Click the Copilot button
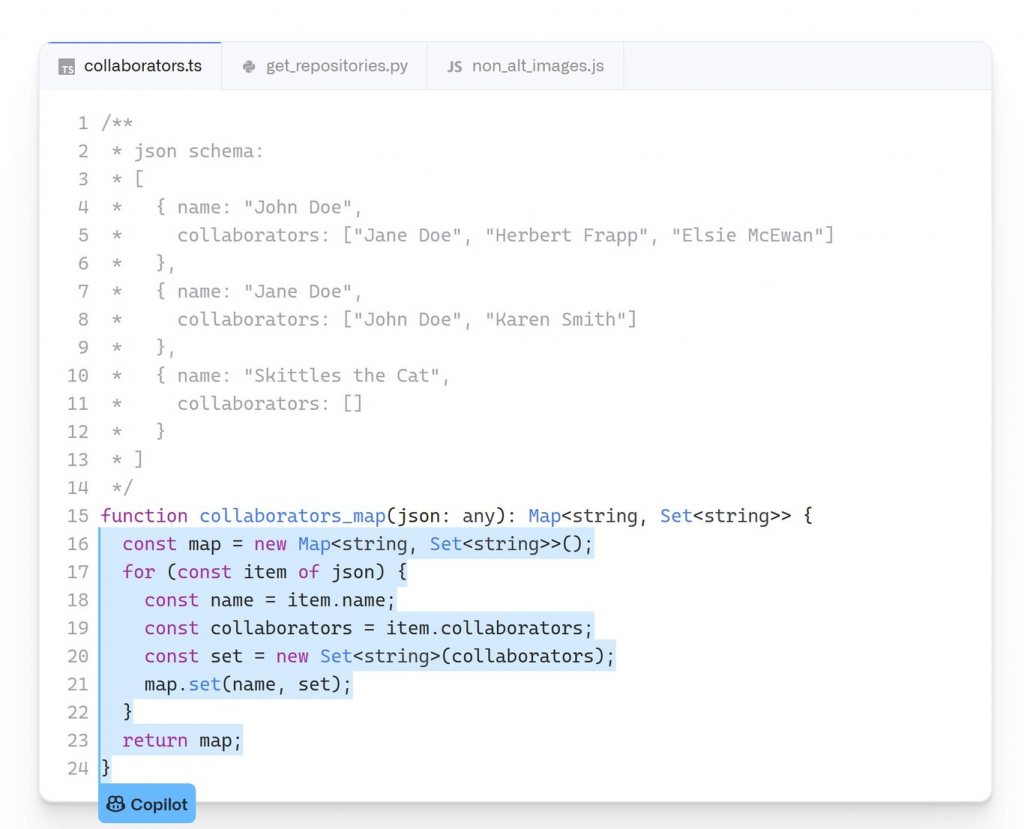The height and width of the screenshot is (829, 1024). (146, 803)
